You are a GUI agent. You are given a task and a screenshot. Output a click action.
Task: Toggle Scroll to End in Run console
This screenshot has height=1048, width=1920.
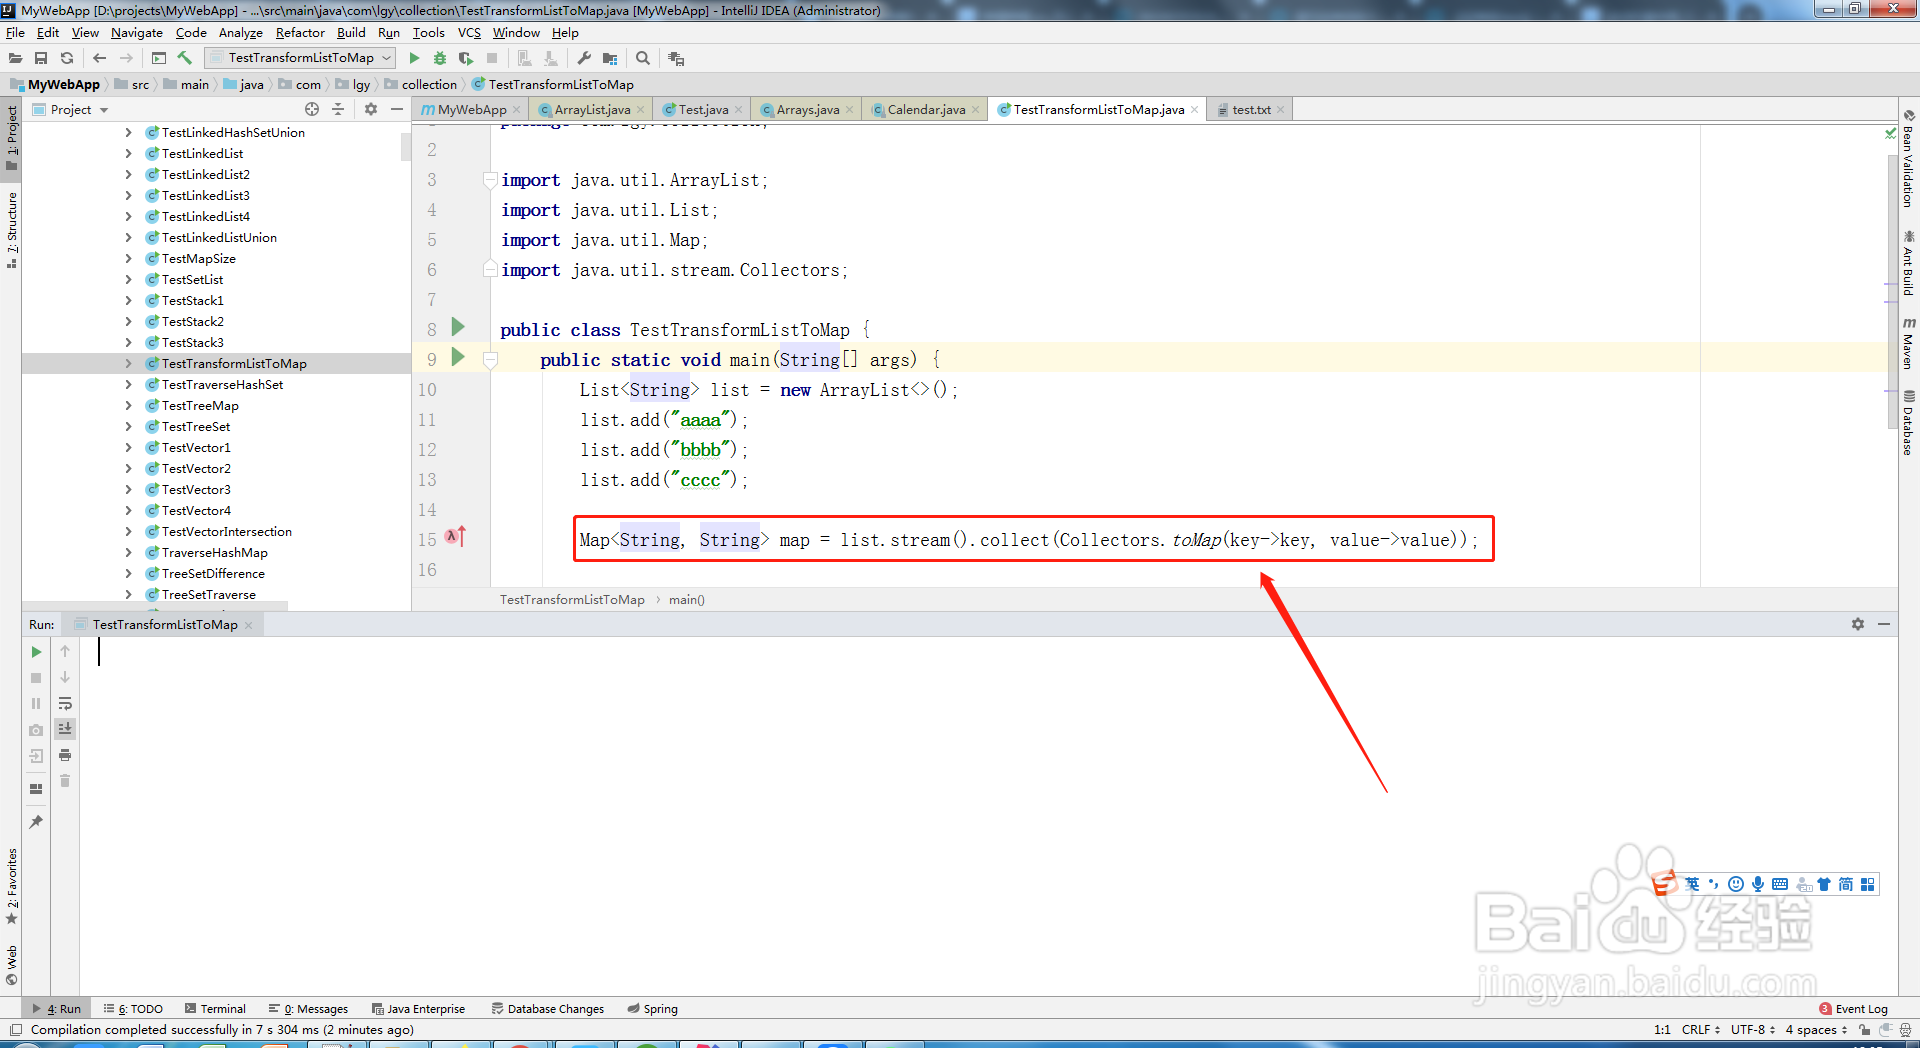click(65, 729)
